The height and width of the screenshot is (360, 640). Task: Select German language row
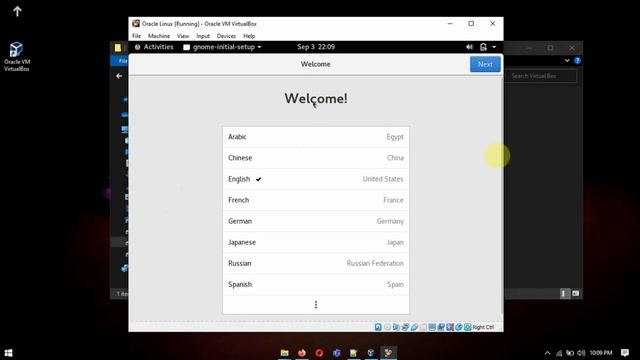coord(316,221)
